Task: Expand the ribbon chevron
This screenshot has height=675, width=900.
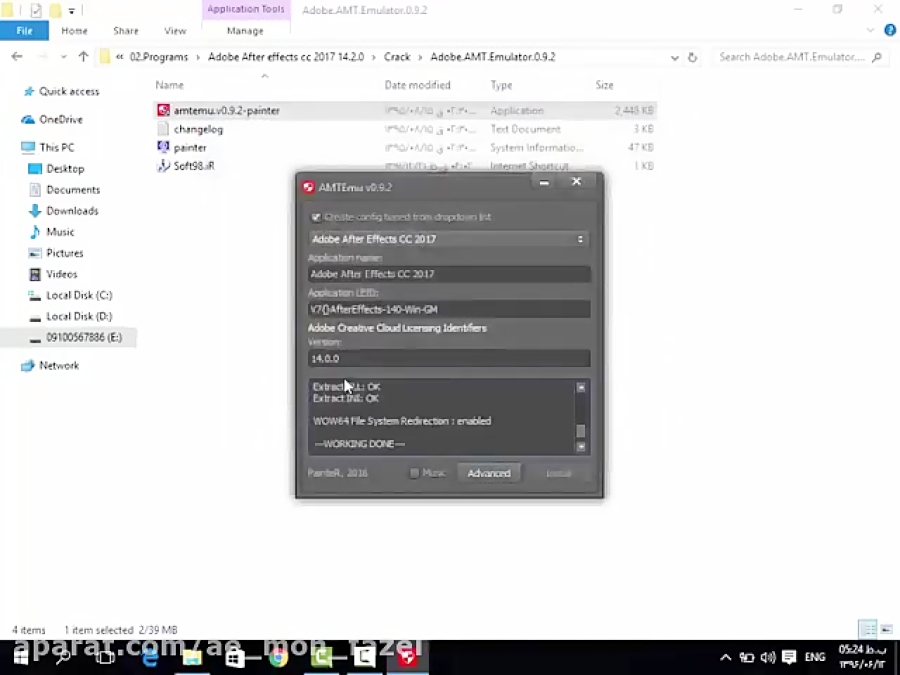Action: pos(870,30)
